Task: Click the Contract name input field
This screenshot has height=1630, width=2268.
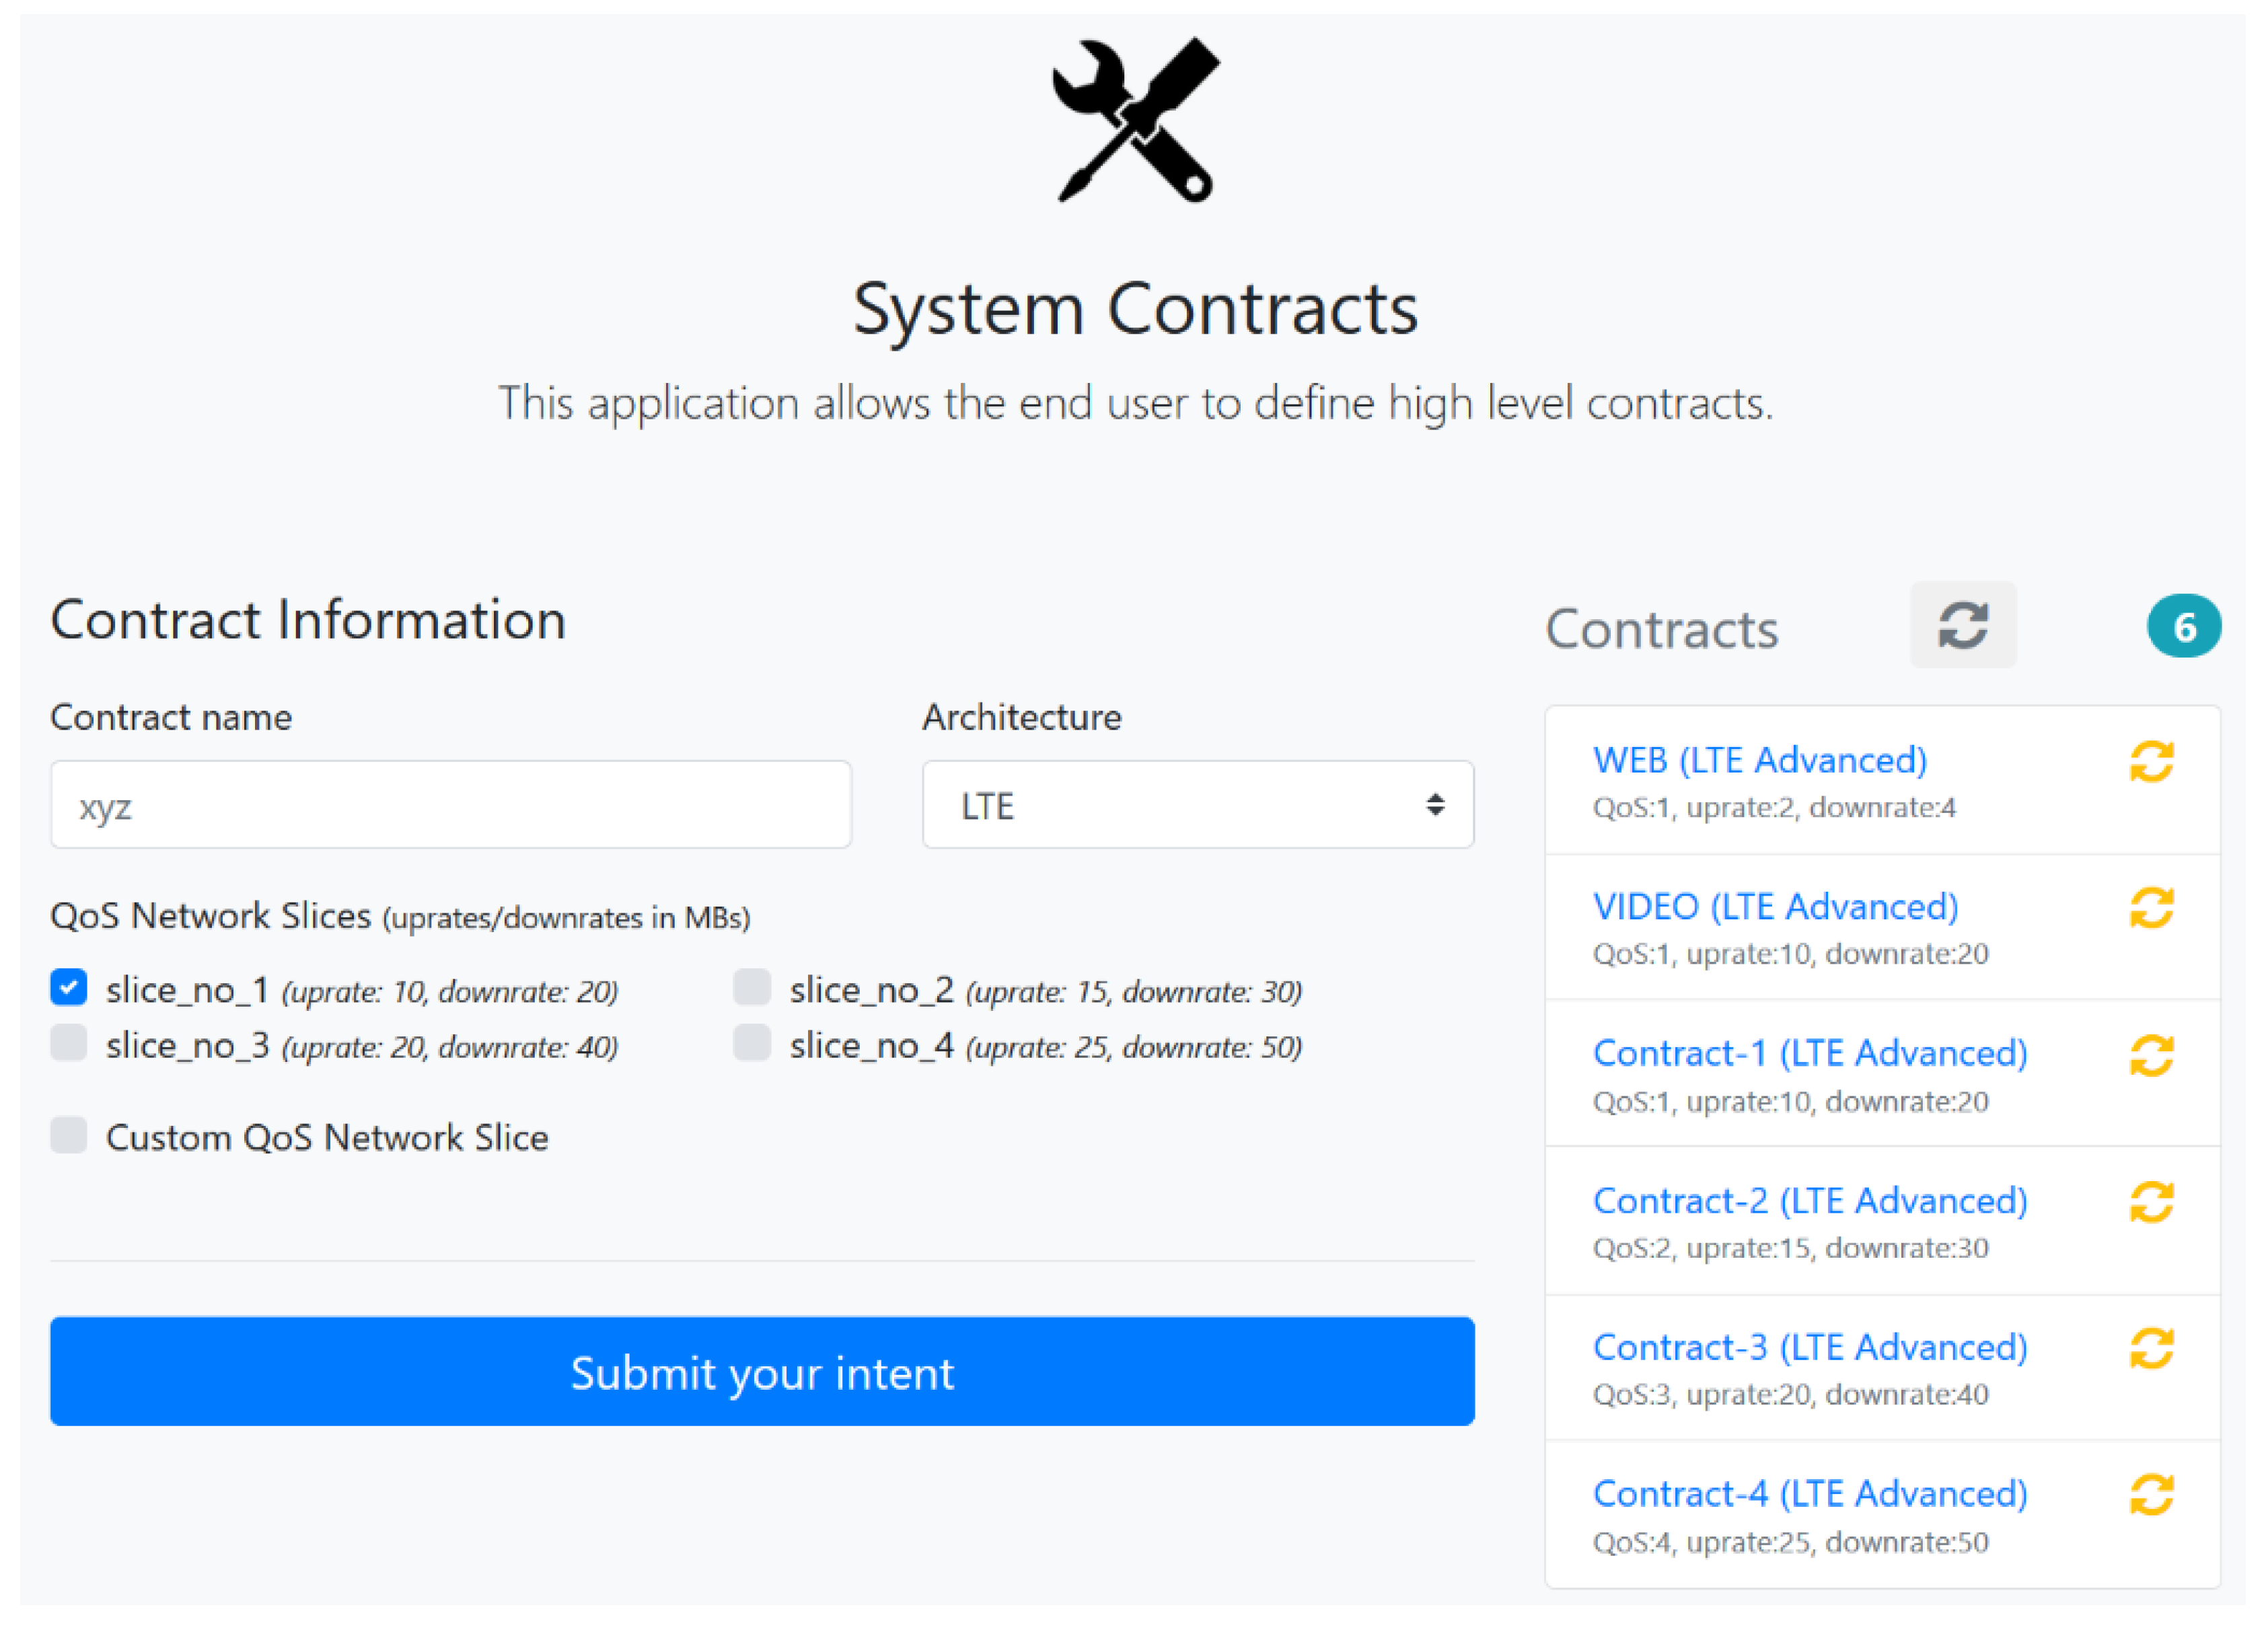Action: tap(451, 805)
